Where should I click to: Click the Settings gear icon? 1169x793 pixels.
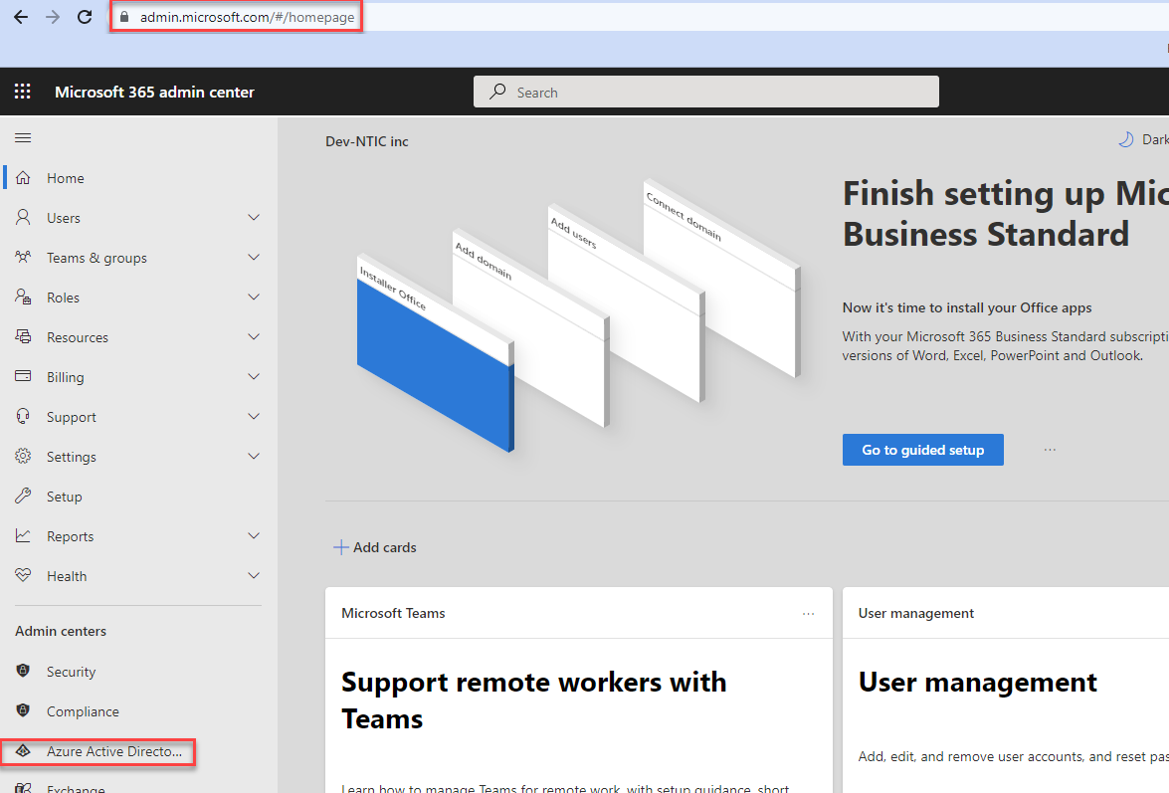click(x=23, y=456)
